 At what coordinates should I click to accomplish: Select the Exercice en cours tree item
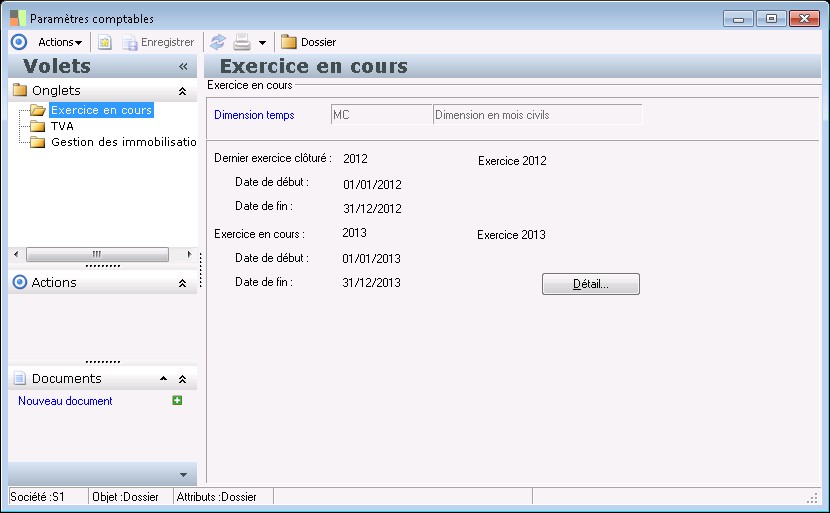pos(102,110)
